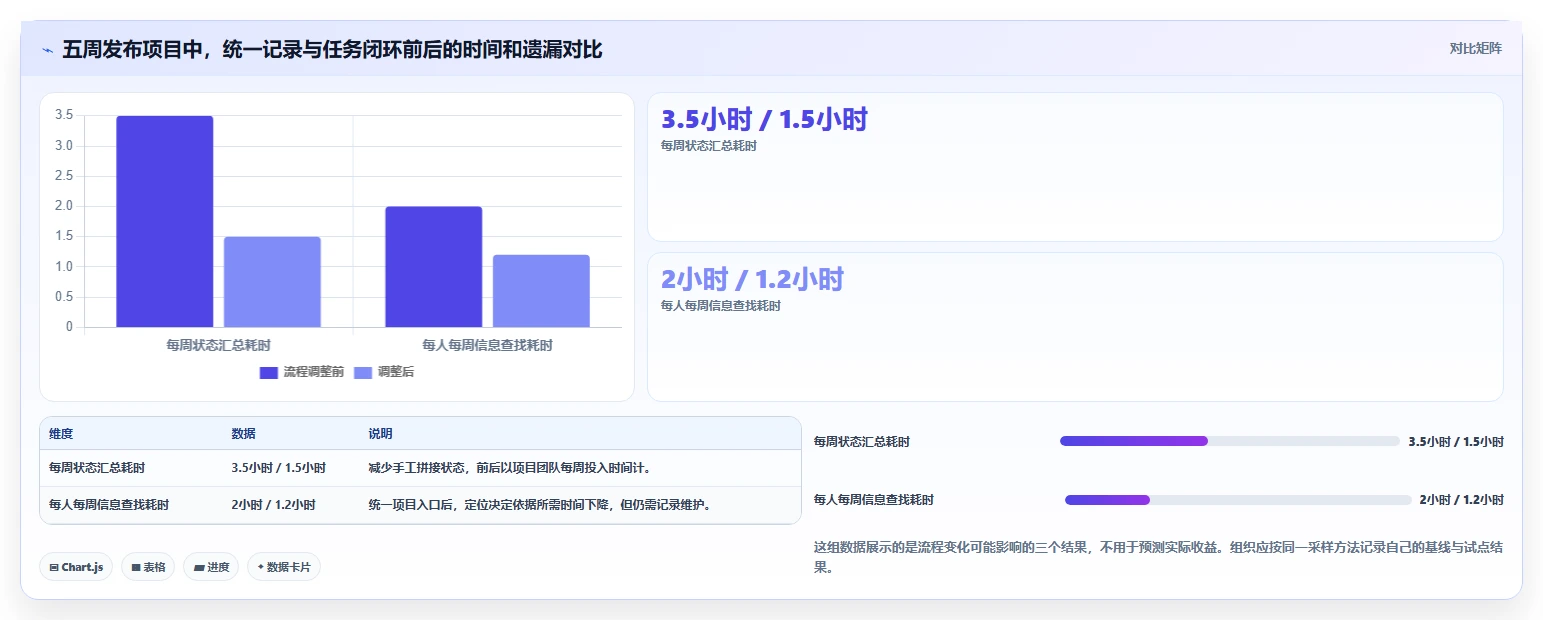Click the progress value 3.5小时 / 1.5小时 at right
This screenshot has width=1543, height=620.
point(1456,441)
